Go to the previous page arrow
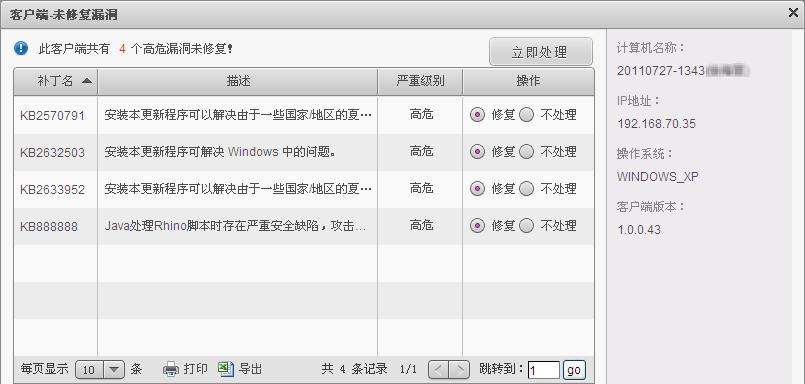This screenshot has height=384, width=805. pos(438,370)
